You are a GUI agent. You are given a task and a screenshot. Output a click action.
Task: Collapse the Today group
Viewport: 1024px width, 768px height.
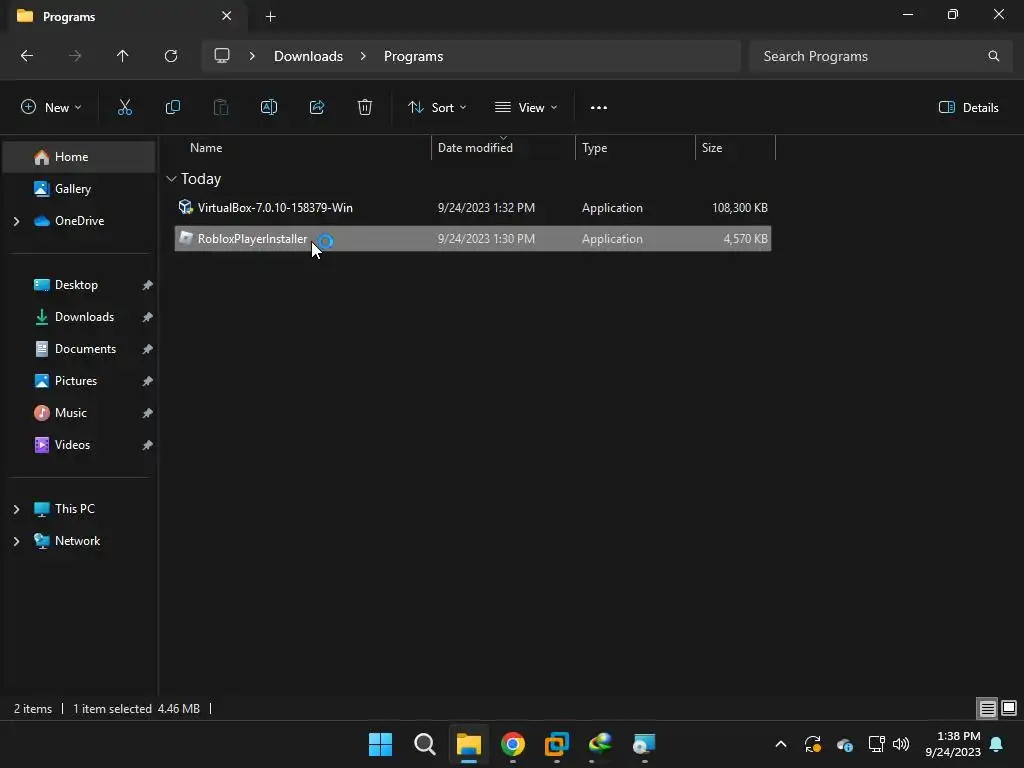[x=171, y=178]
